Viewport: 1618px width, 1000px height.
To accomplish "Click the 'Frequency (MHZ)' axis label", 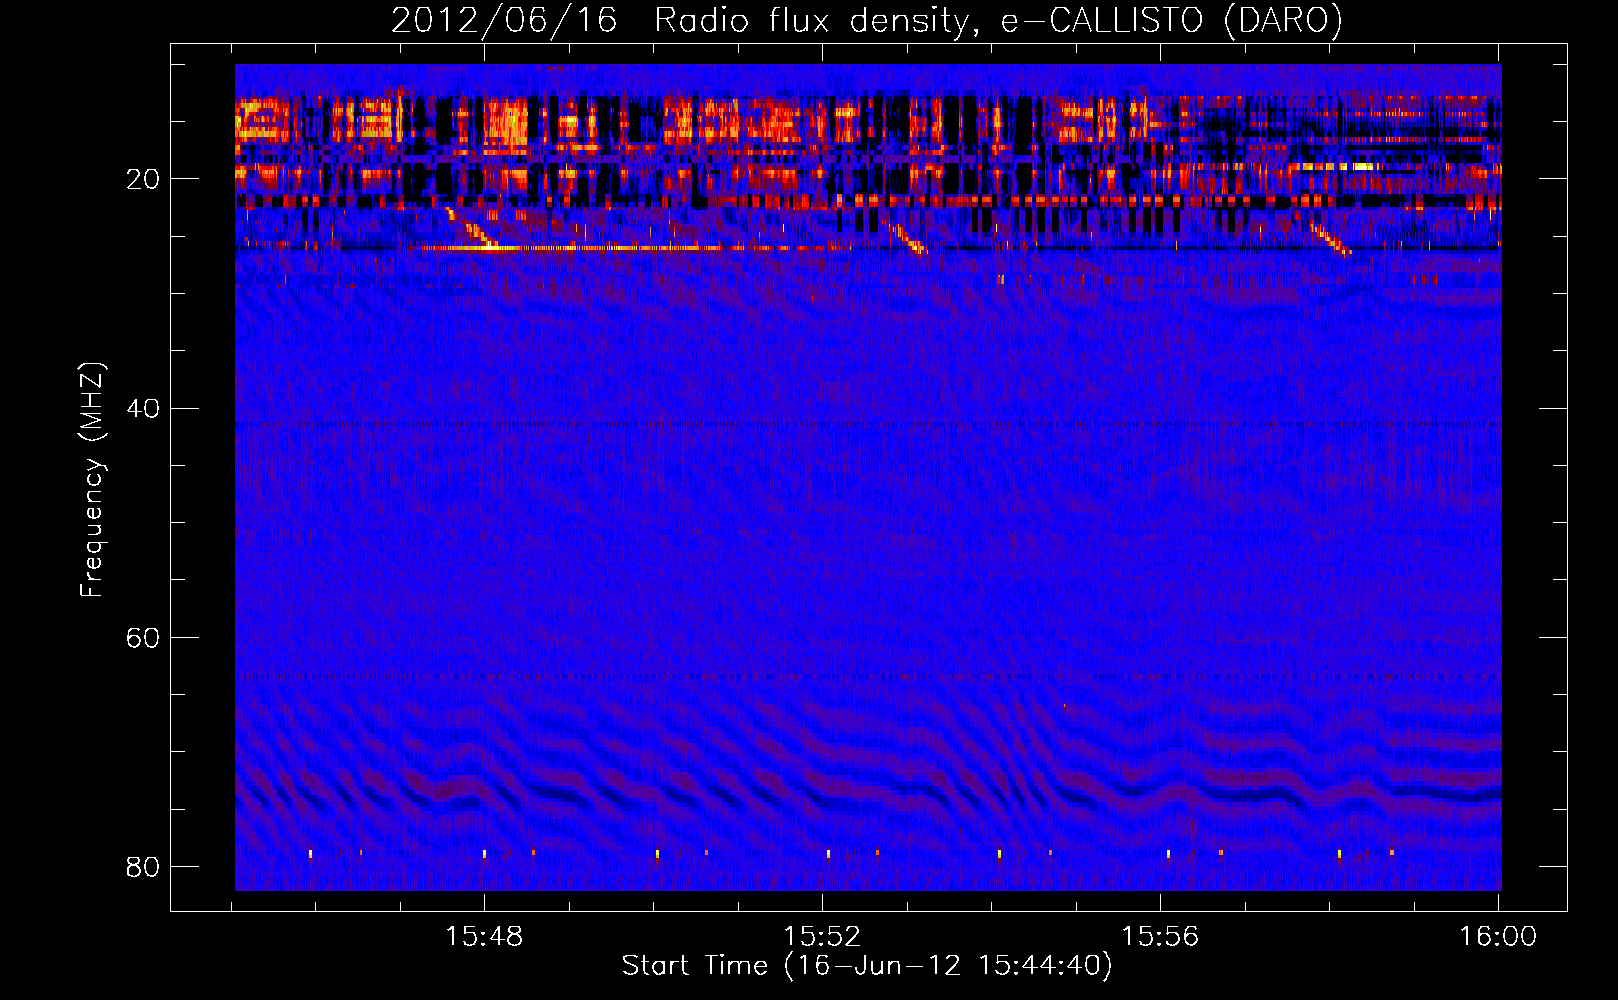I will [x=92, y=480].
